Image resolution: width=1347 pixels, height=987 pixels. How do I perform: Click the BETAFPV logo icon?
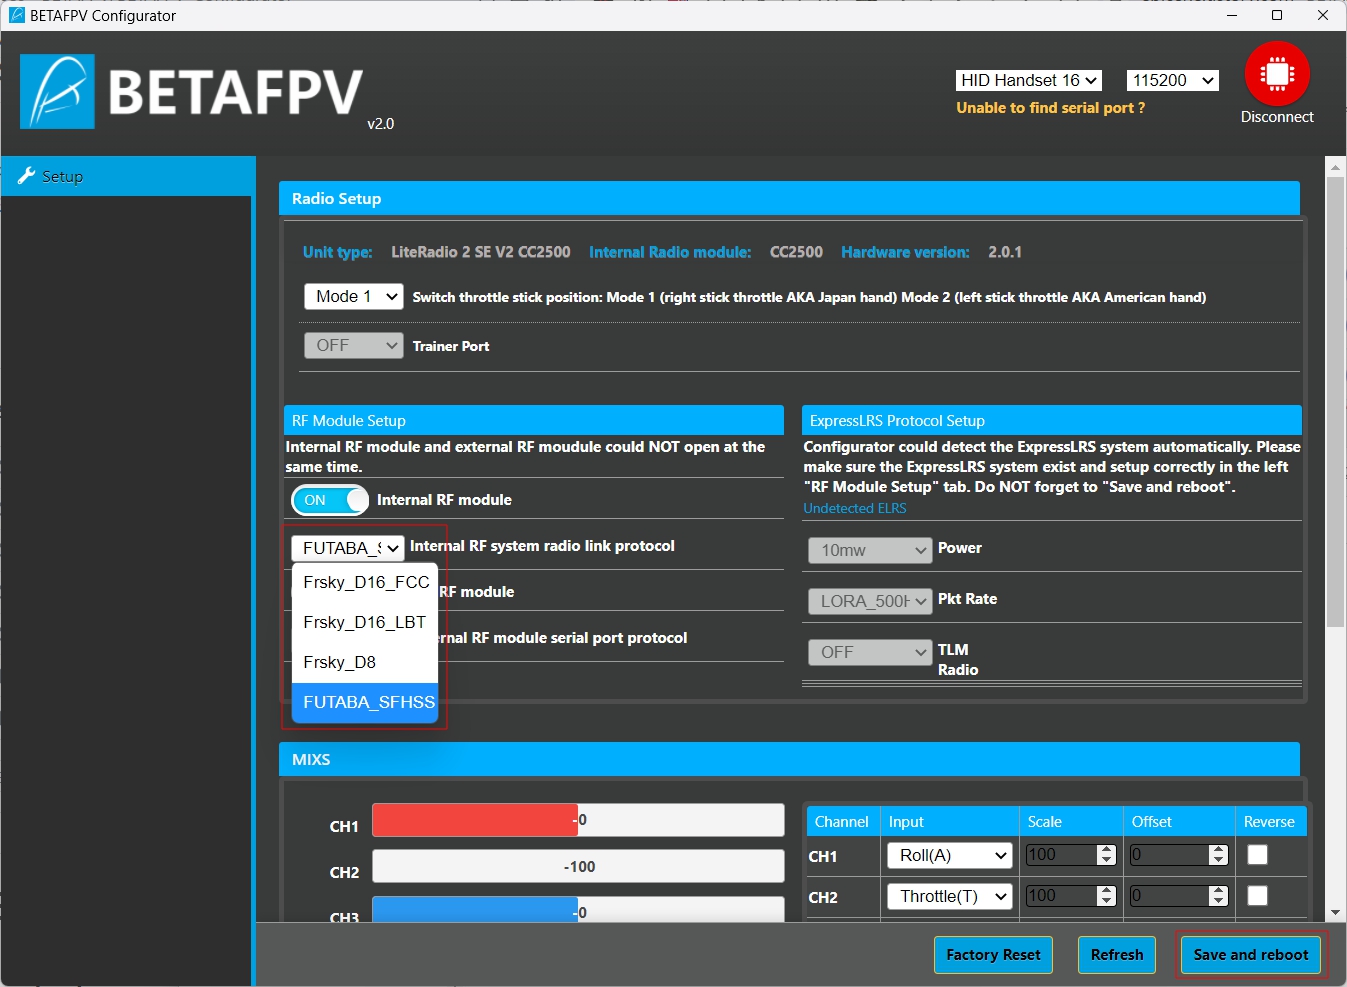[57, 91]
